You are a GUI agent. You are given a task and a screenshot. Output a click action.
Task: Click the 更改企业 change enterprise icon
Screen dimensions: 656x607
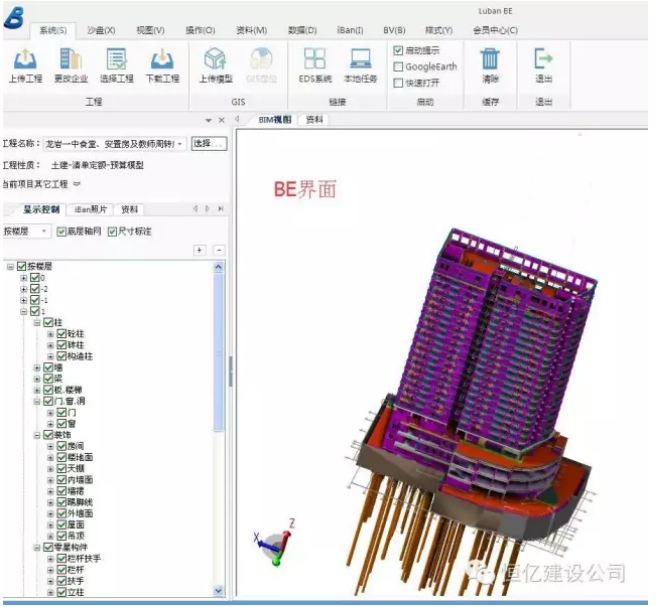point(71,59)
